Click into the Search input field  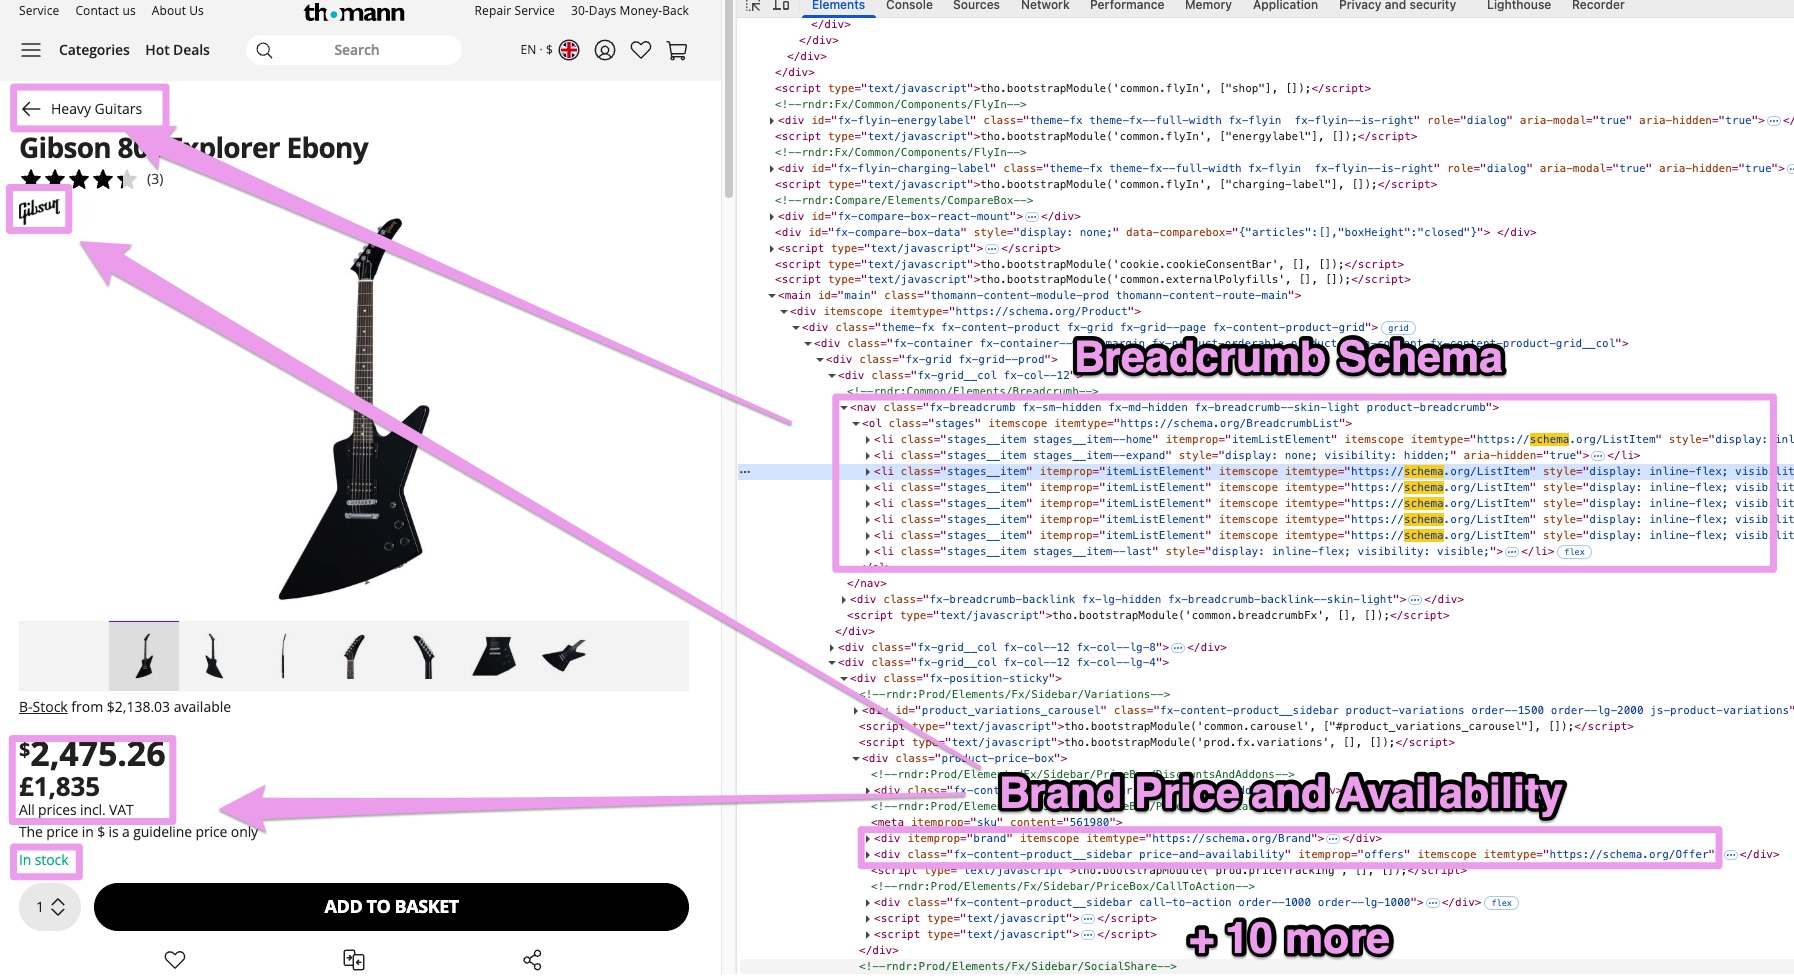pos(356,50)
